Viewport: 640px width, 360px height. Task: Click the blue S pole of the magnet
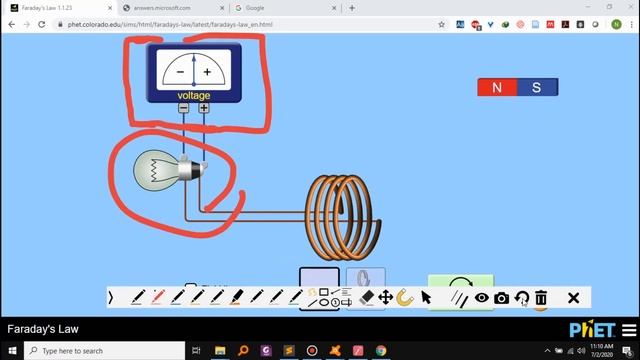point(537,87)
